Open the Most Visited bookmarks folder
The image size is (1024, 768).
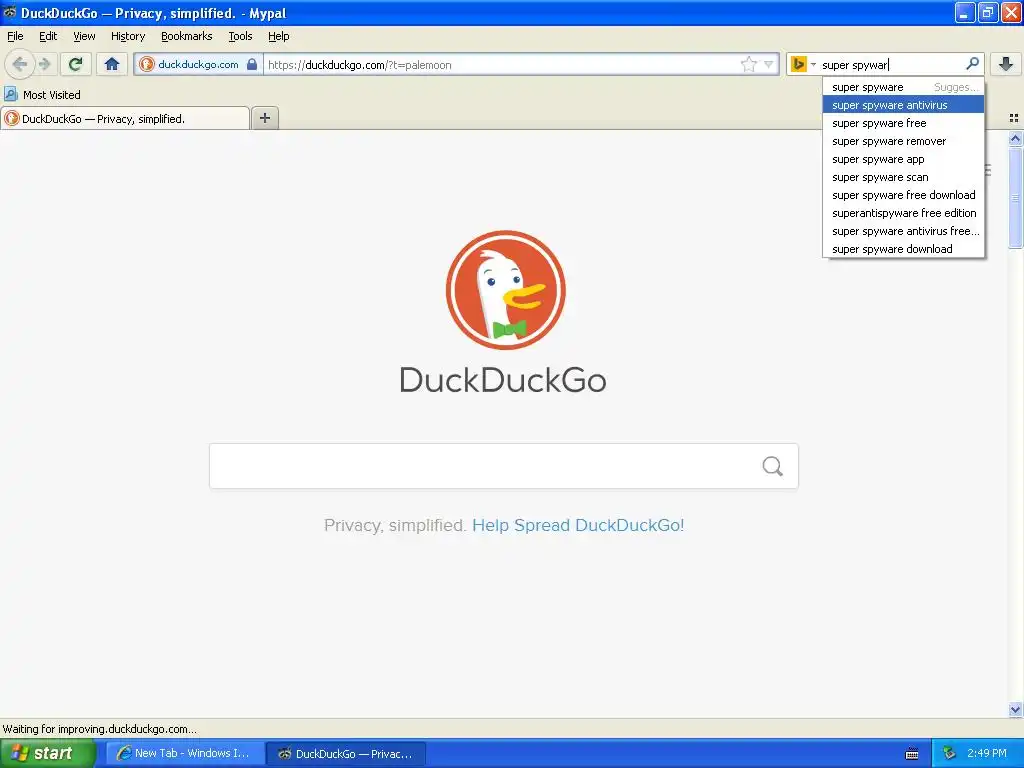click(x=42, y=95)
